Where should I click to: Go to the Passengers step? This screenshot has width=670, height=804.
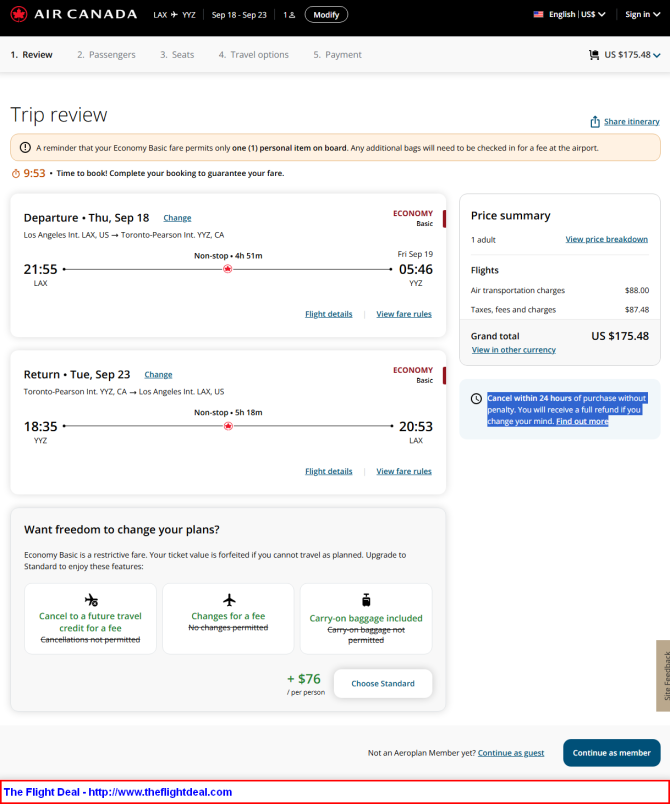pos(106,54)
